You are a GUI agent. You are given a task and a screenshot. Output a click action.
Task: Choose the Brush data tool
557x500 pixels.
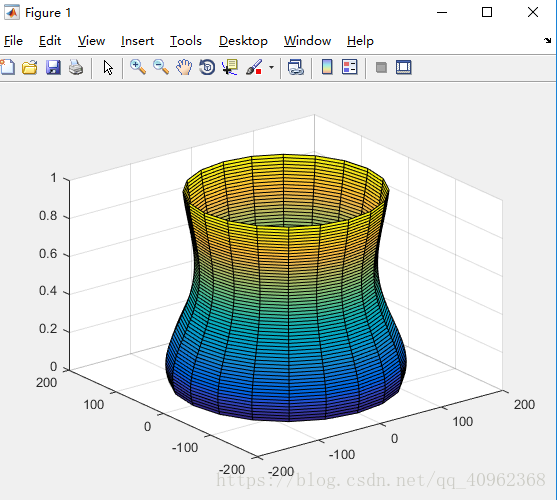(x=254, y=67)
